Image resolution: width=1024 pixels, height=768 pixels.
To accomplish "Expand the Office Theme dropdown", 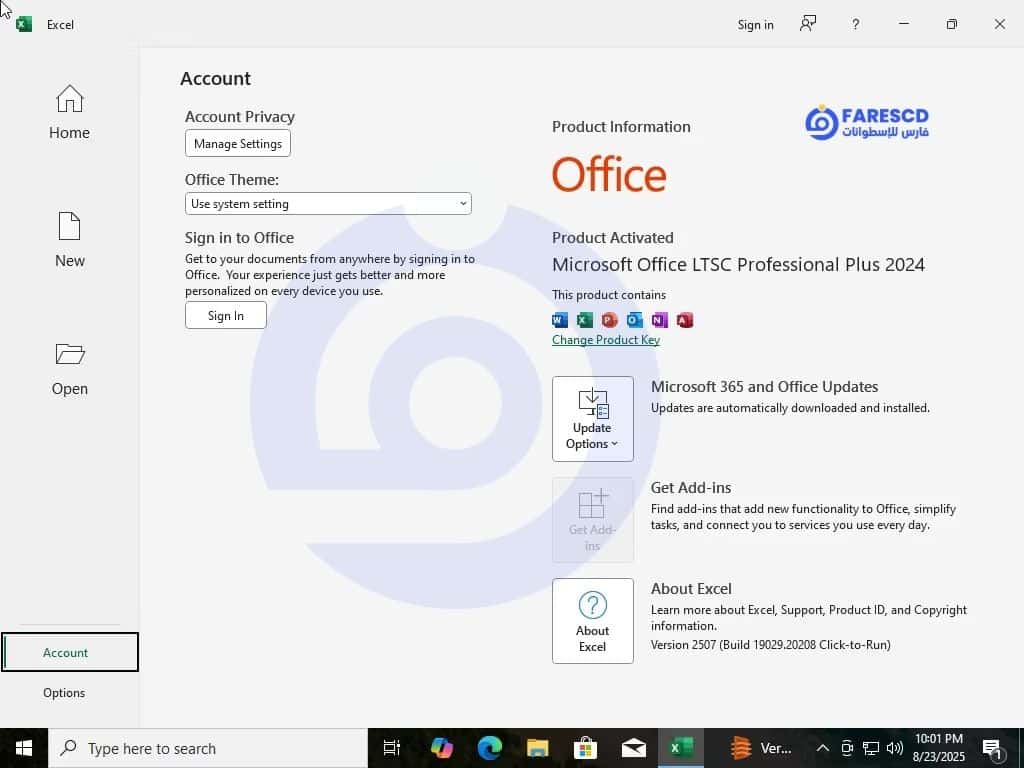I will 328,204.
